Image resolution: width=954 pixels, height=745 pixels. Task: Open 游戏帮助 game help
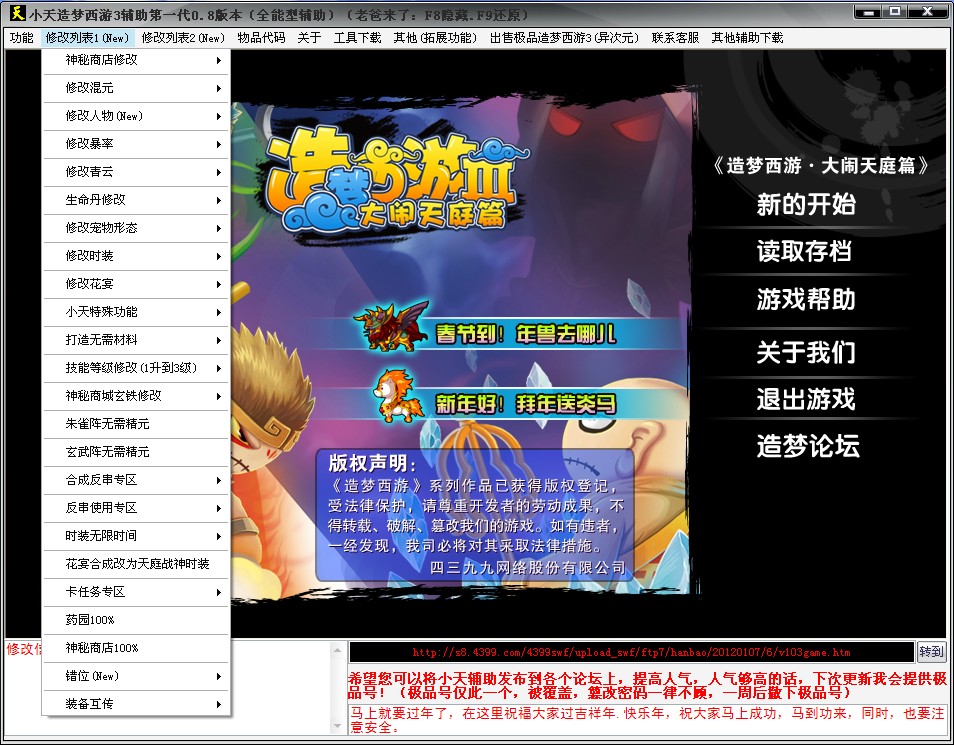[x=806, y=299]
